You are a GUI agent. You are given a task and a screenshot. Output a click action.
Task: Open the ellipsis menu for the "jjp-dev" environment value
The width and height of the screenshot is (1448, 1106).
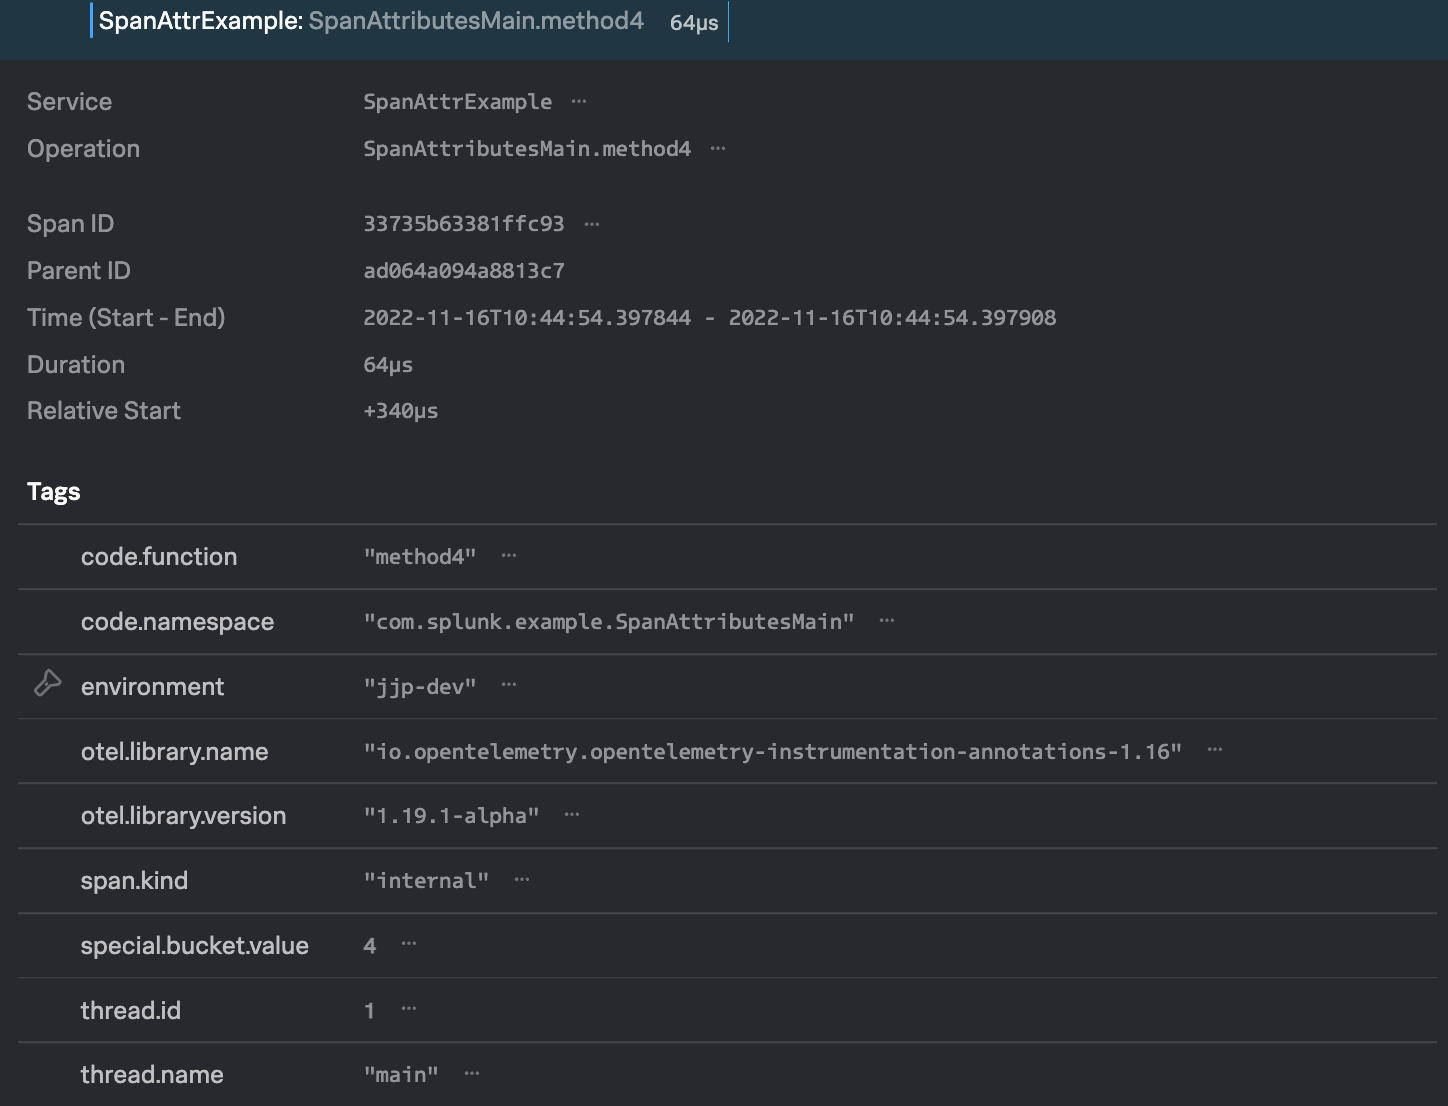point(510,686)
